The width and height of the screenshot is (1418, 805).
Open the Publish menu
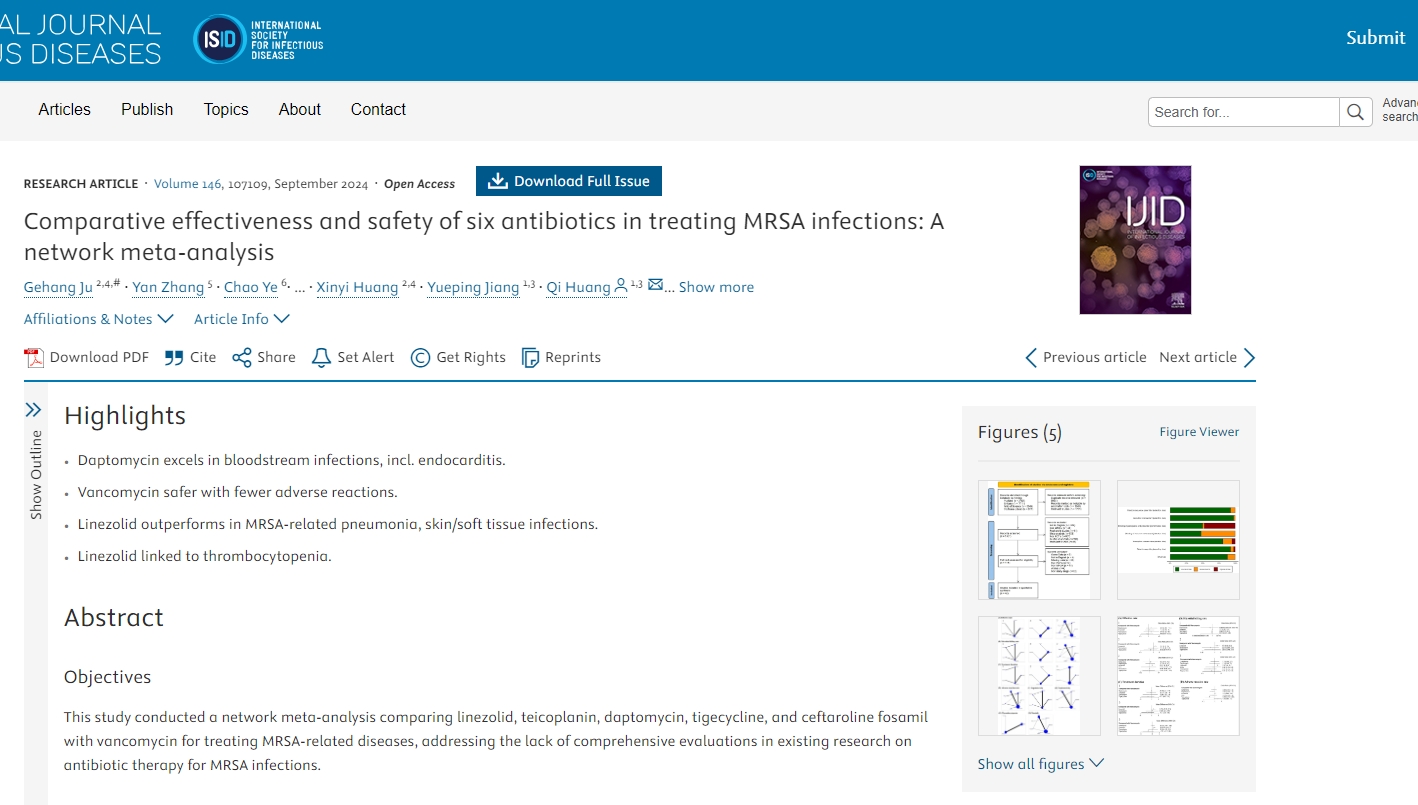[147, 110]
